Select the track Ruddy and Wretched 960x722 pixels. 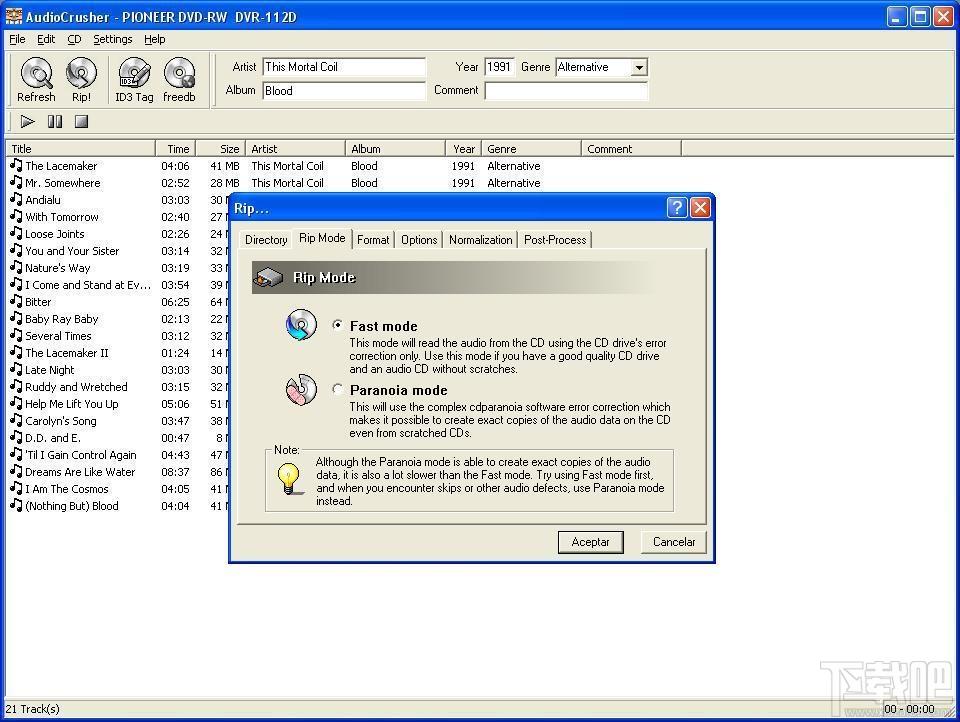point(77,387)
